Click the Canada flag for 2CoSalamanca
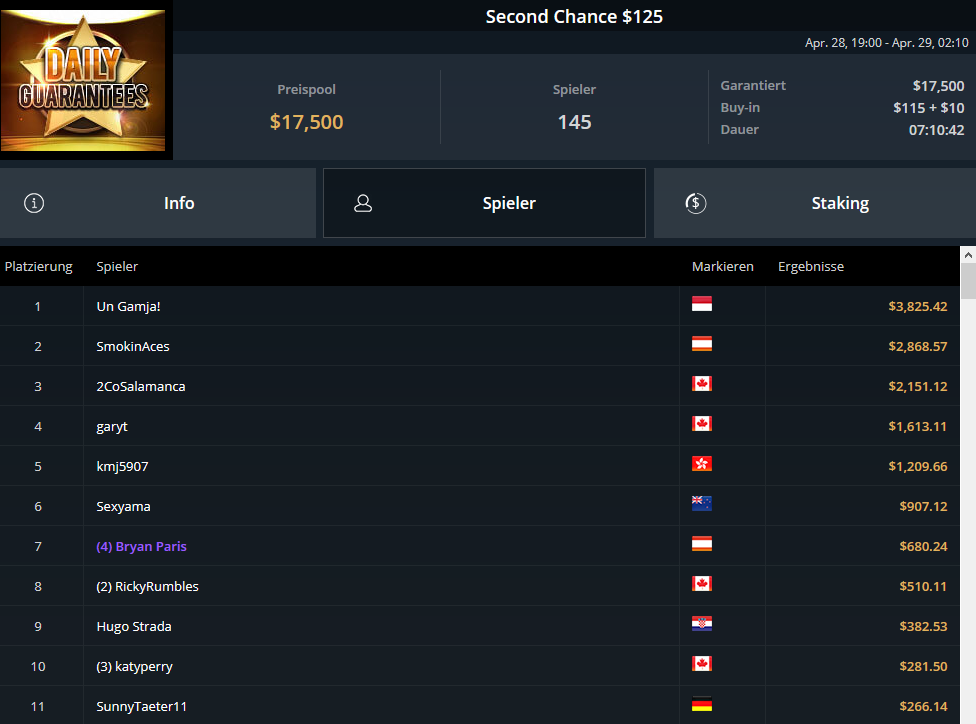 (x=702, y=383)
